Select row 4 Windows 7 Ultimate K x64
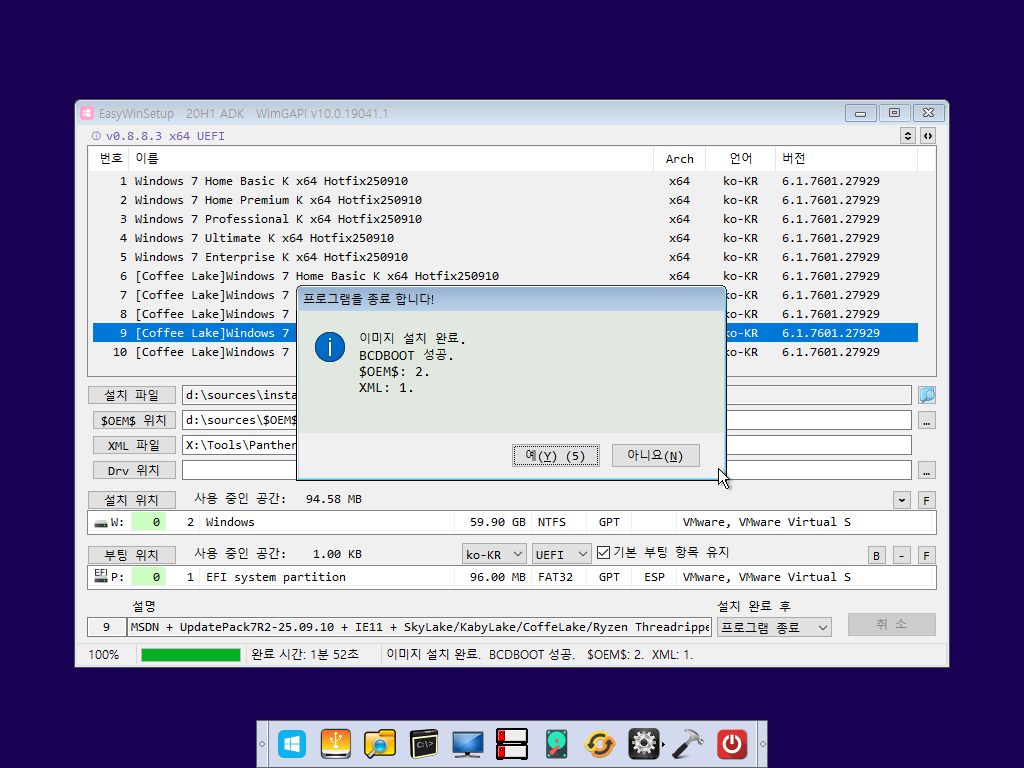Viewport: 1024px width, 768px height. click(x=505, y=238)
